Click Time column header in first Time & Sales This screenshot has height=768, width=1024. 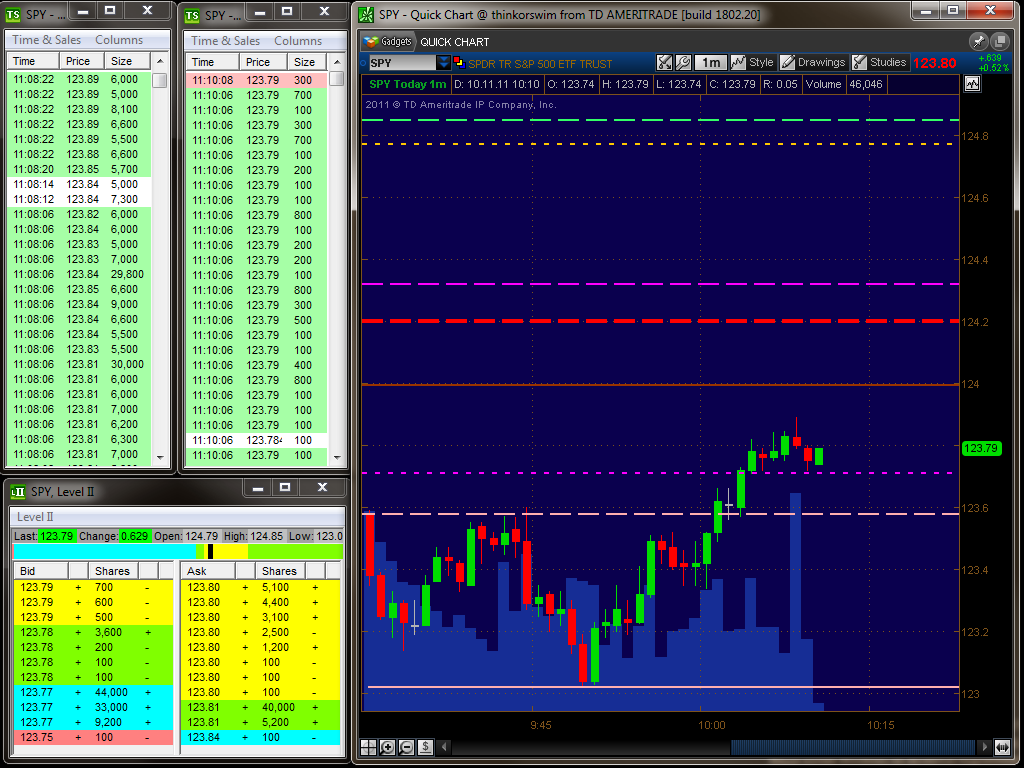click(x=33, y=61)
